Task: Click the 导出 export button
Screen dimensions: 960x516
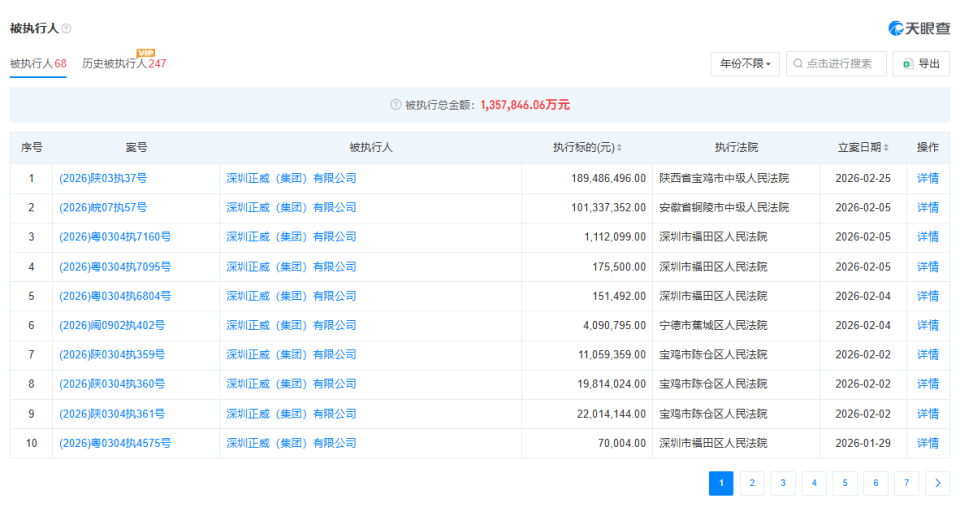Action: coord(921,64)
